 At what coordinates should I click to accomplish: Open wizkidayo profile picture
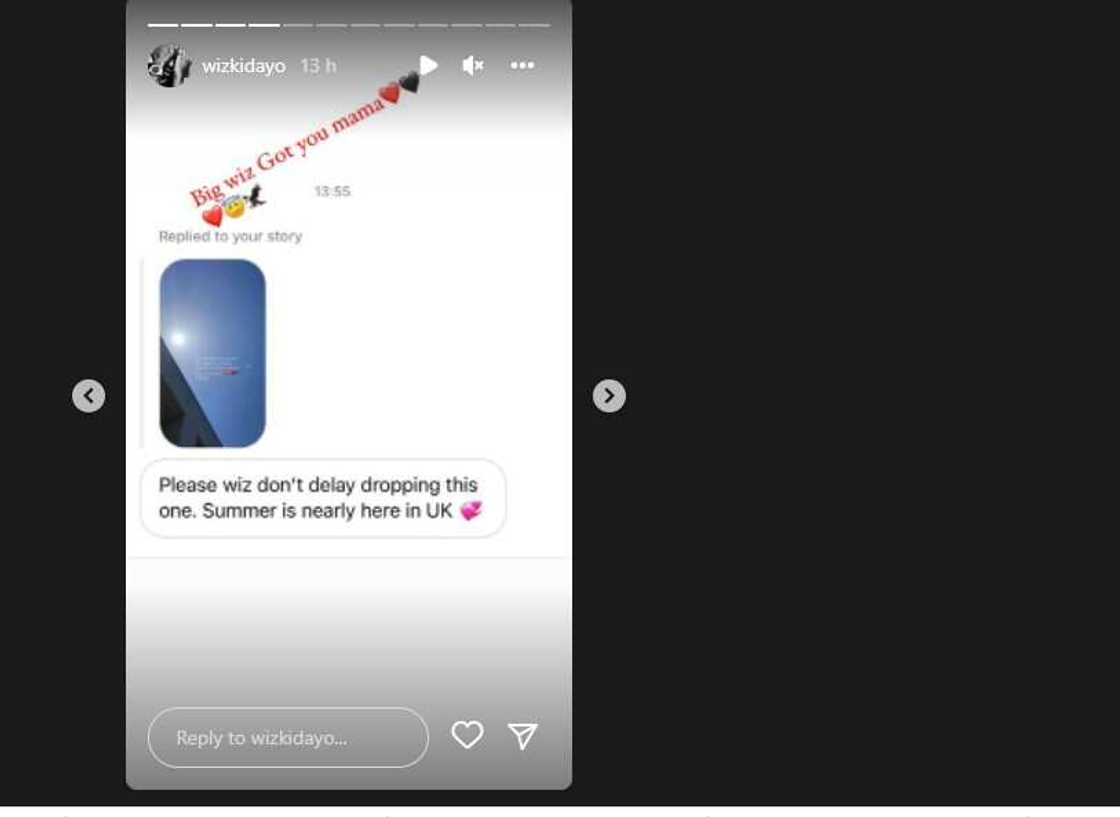point(169,66)
